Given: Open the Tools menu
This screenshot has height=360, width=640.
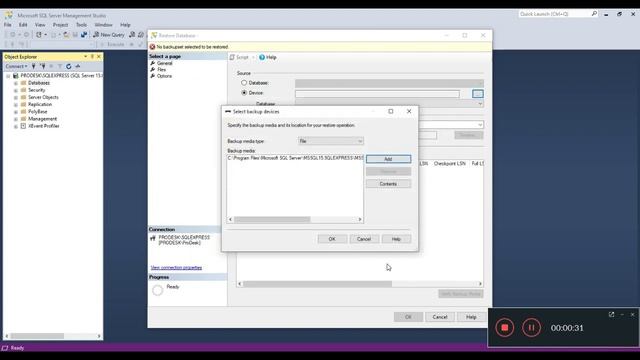Looking at the screenshot, I should click(81, 25).
